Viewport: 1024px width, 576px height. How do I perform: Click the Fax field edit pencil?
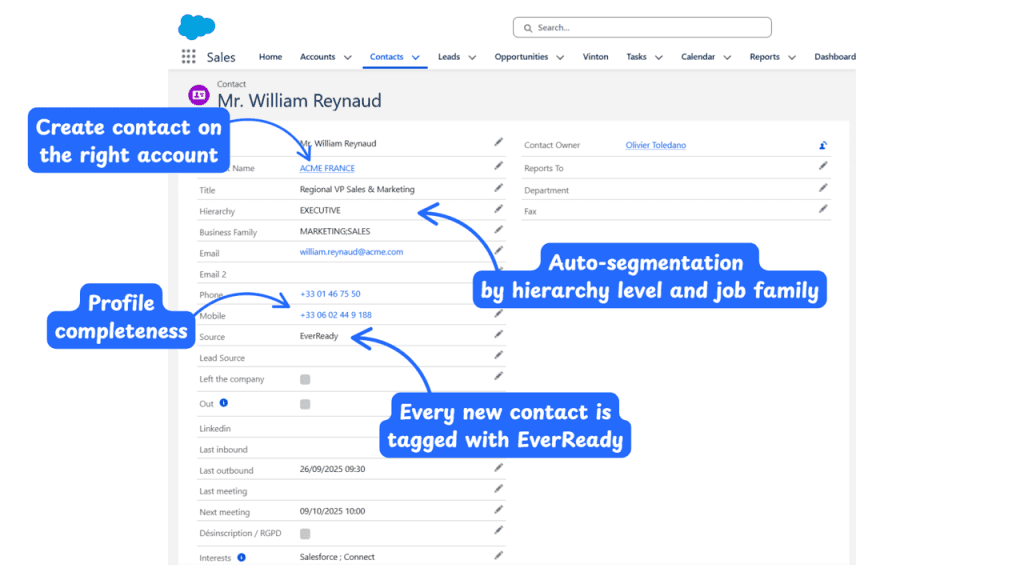[823, 209]
